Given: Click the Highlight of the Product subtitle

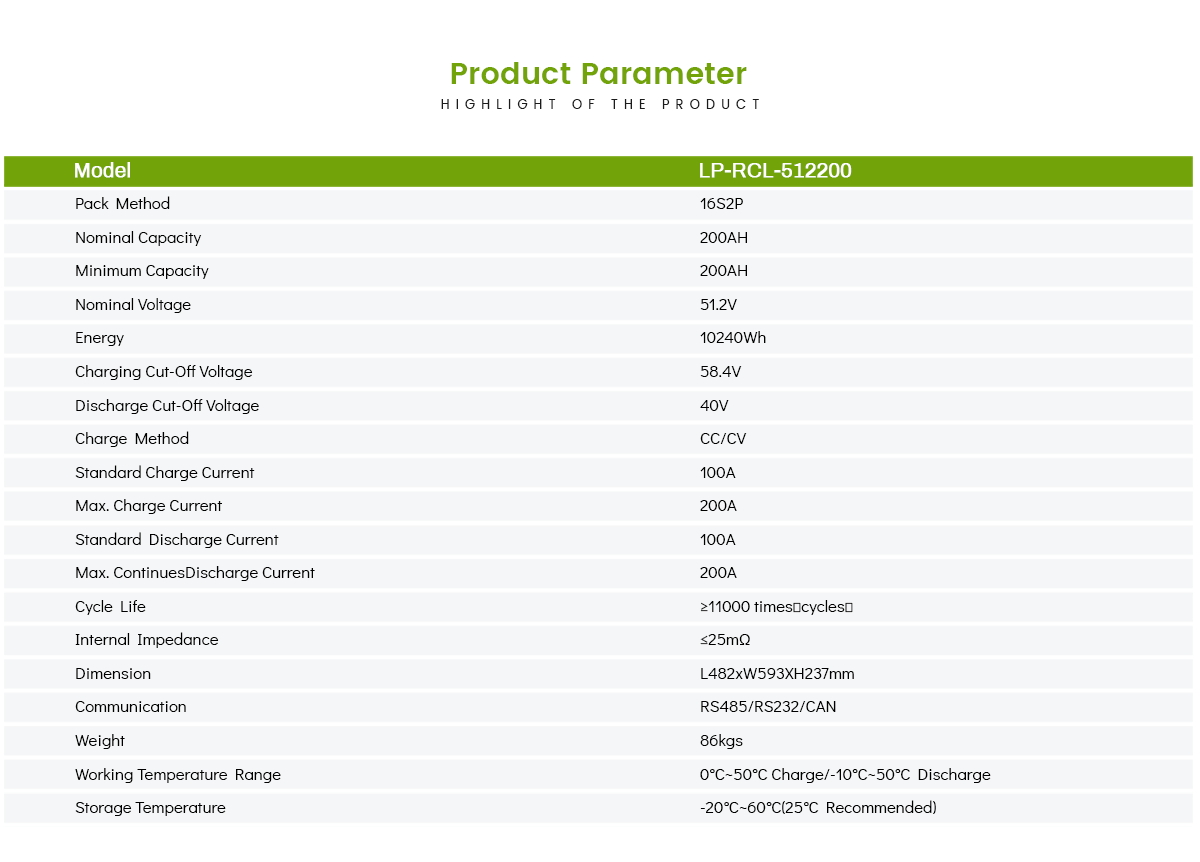Looking at the screenshot, I should 601,104.
